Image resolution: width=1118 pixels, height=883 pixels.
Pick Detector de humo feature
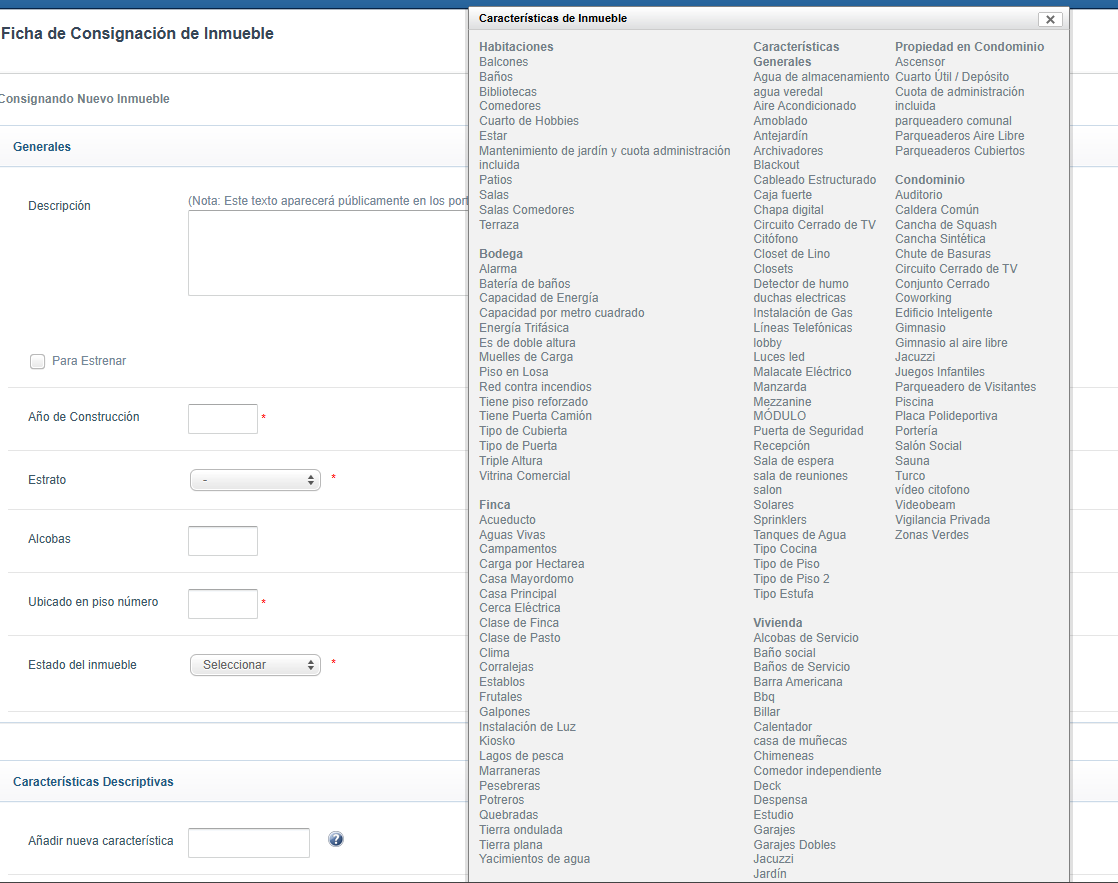801,284
